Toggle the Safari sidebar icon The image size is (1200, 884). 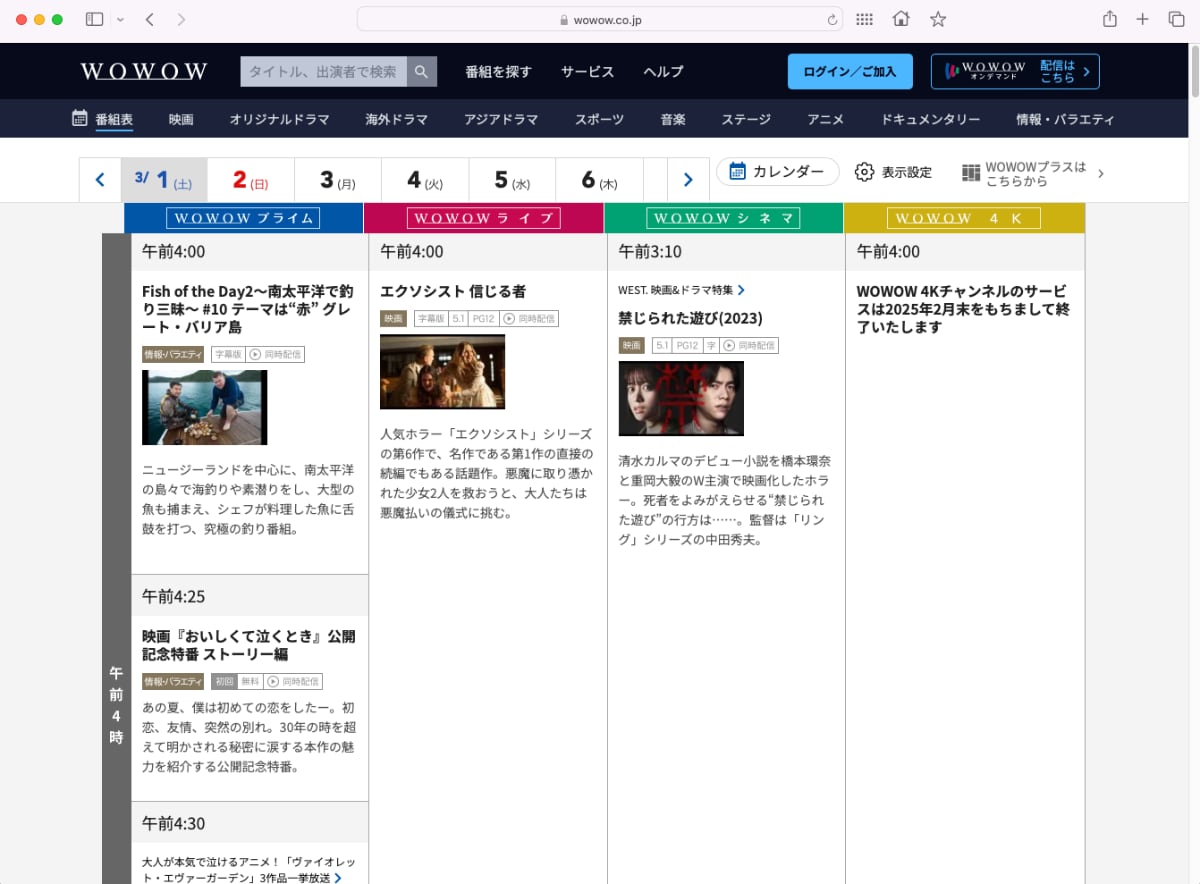pyautogui.click(x=94, y=18)
